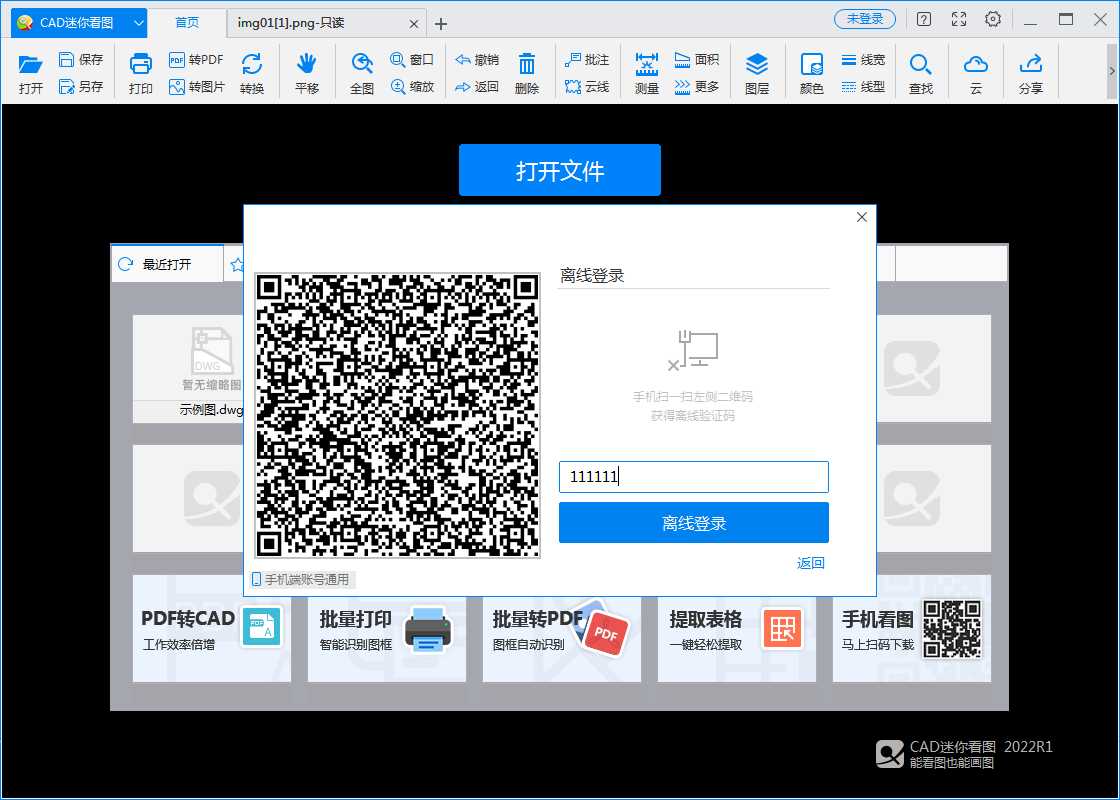Switch to the 首页 tab
Image resolution: width=1120 pixels, height=800 pixels.
click(187, 23)
